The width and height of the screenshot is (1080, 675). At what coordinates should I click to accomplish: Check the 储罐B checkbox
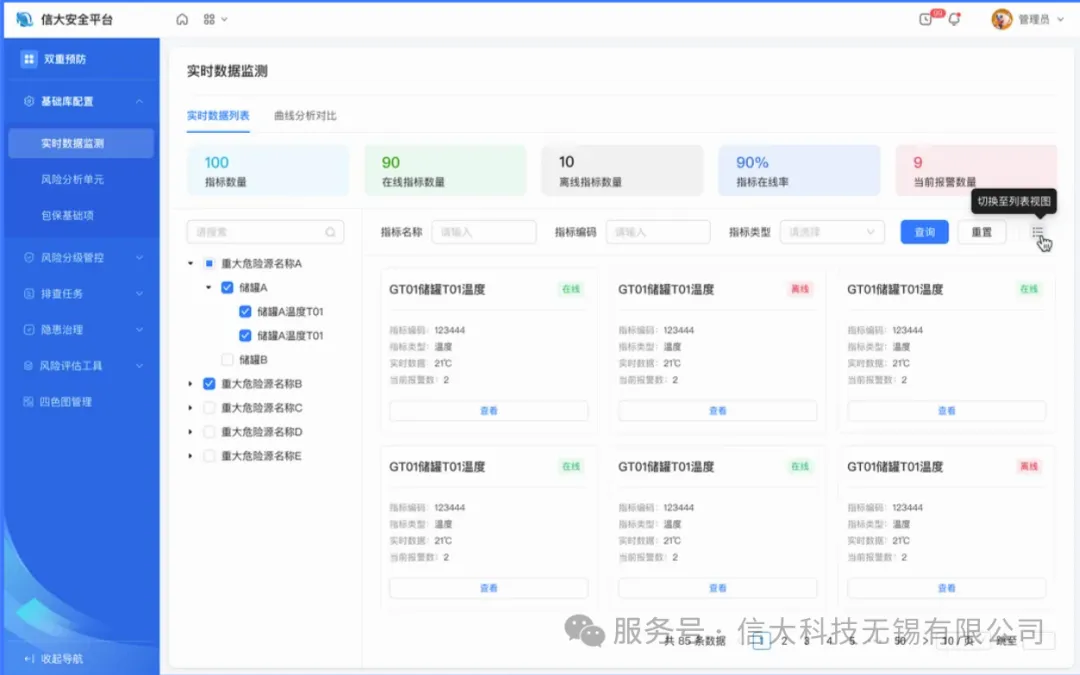coord(226,358)
